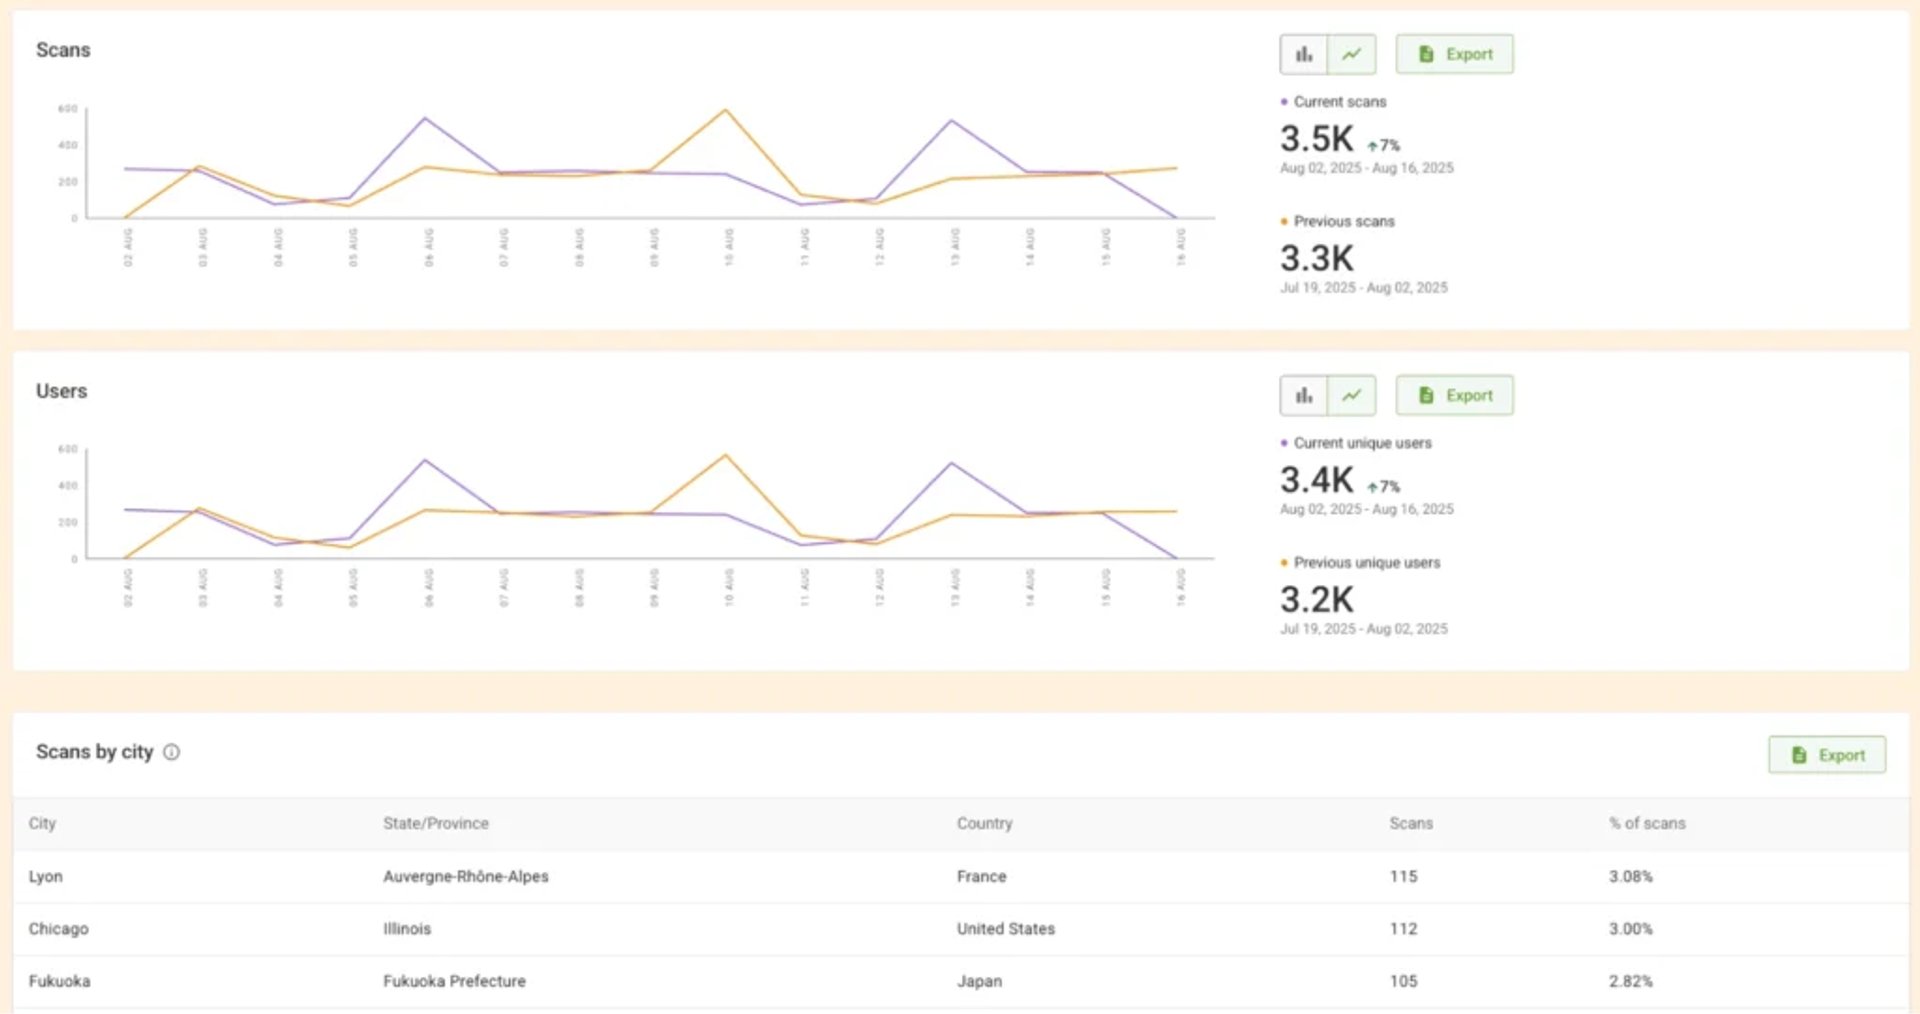Export the Scans chart data

1455,54
